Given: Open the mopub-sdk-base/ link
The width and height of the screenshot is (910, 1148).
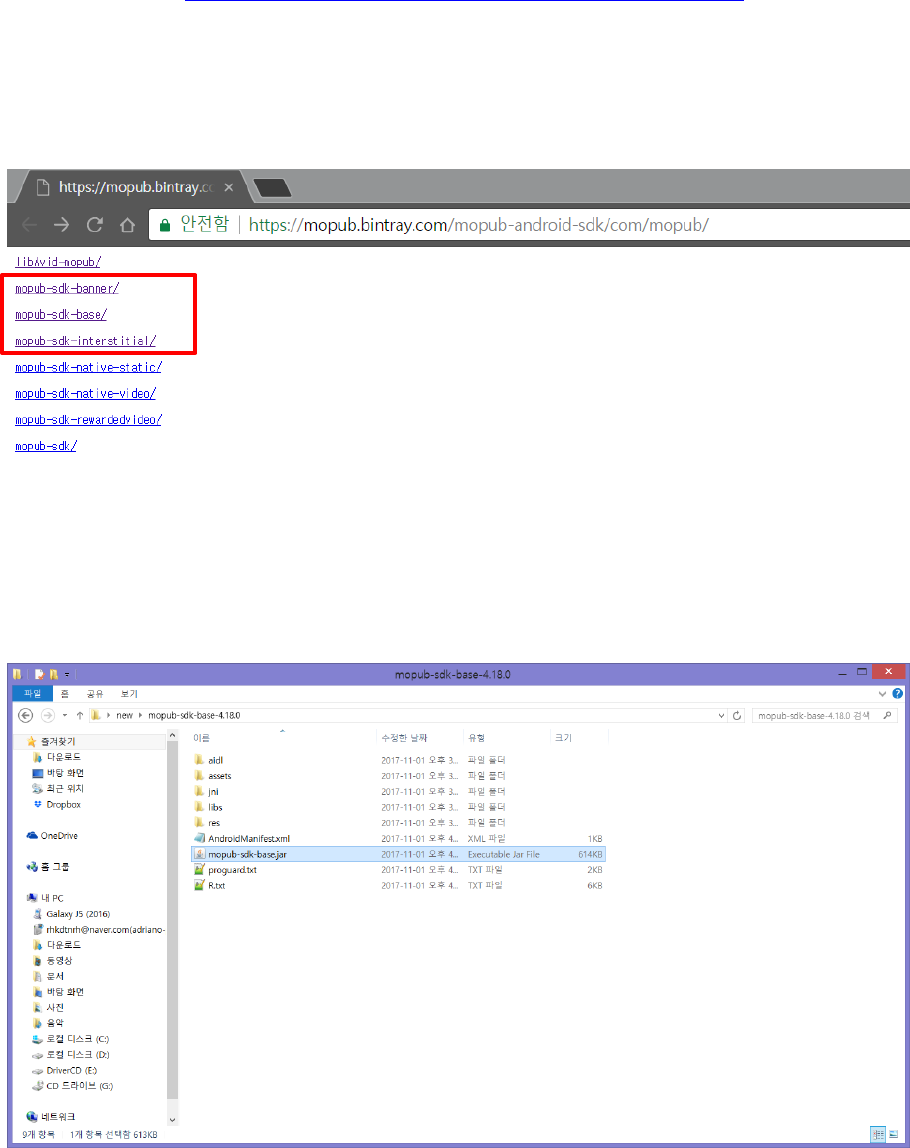Looking at the screenshot, I should coord(61,315).
